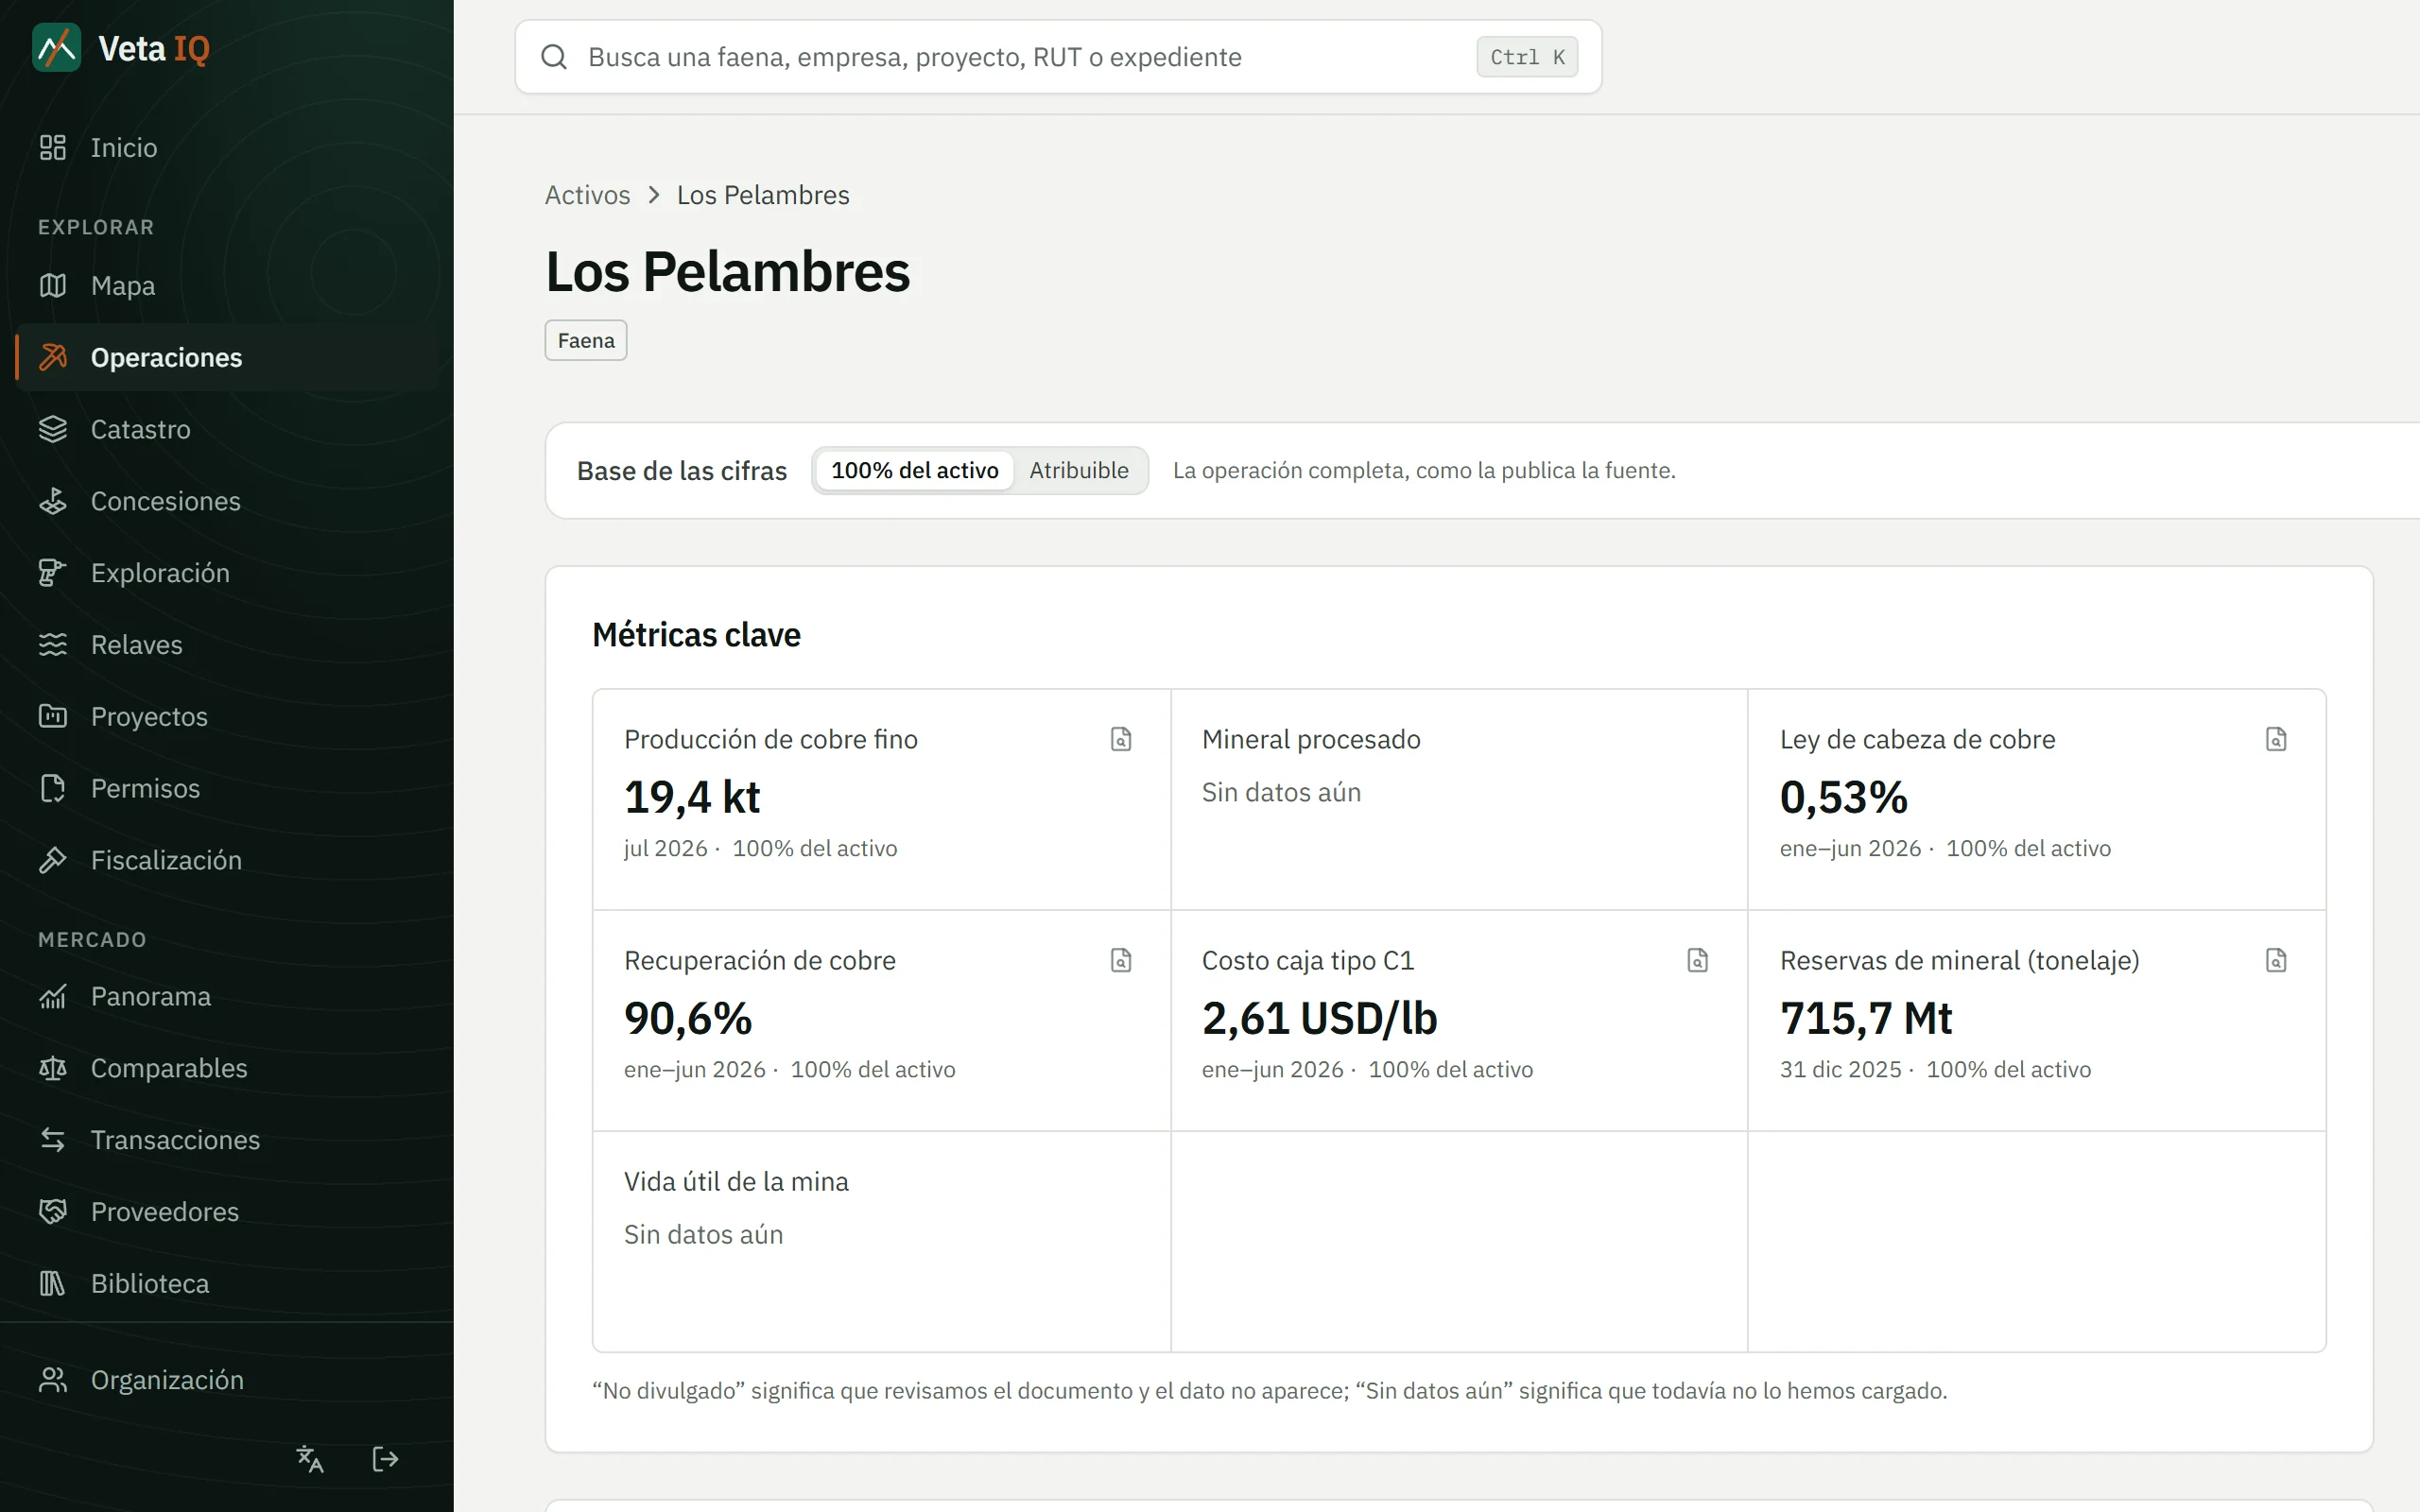Click the Organización users icon

point(53,1380)
